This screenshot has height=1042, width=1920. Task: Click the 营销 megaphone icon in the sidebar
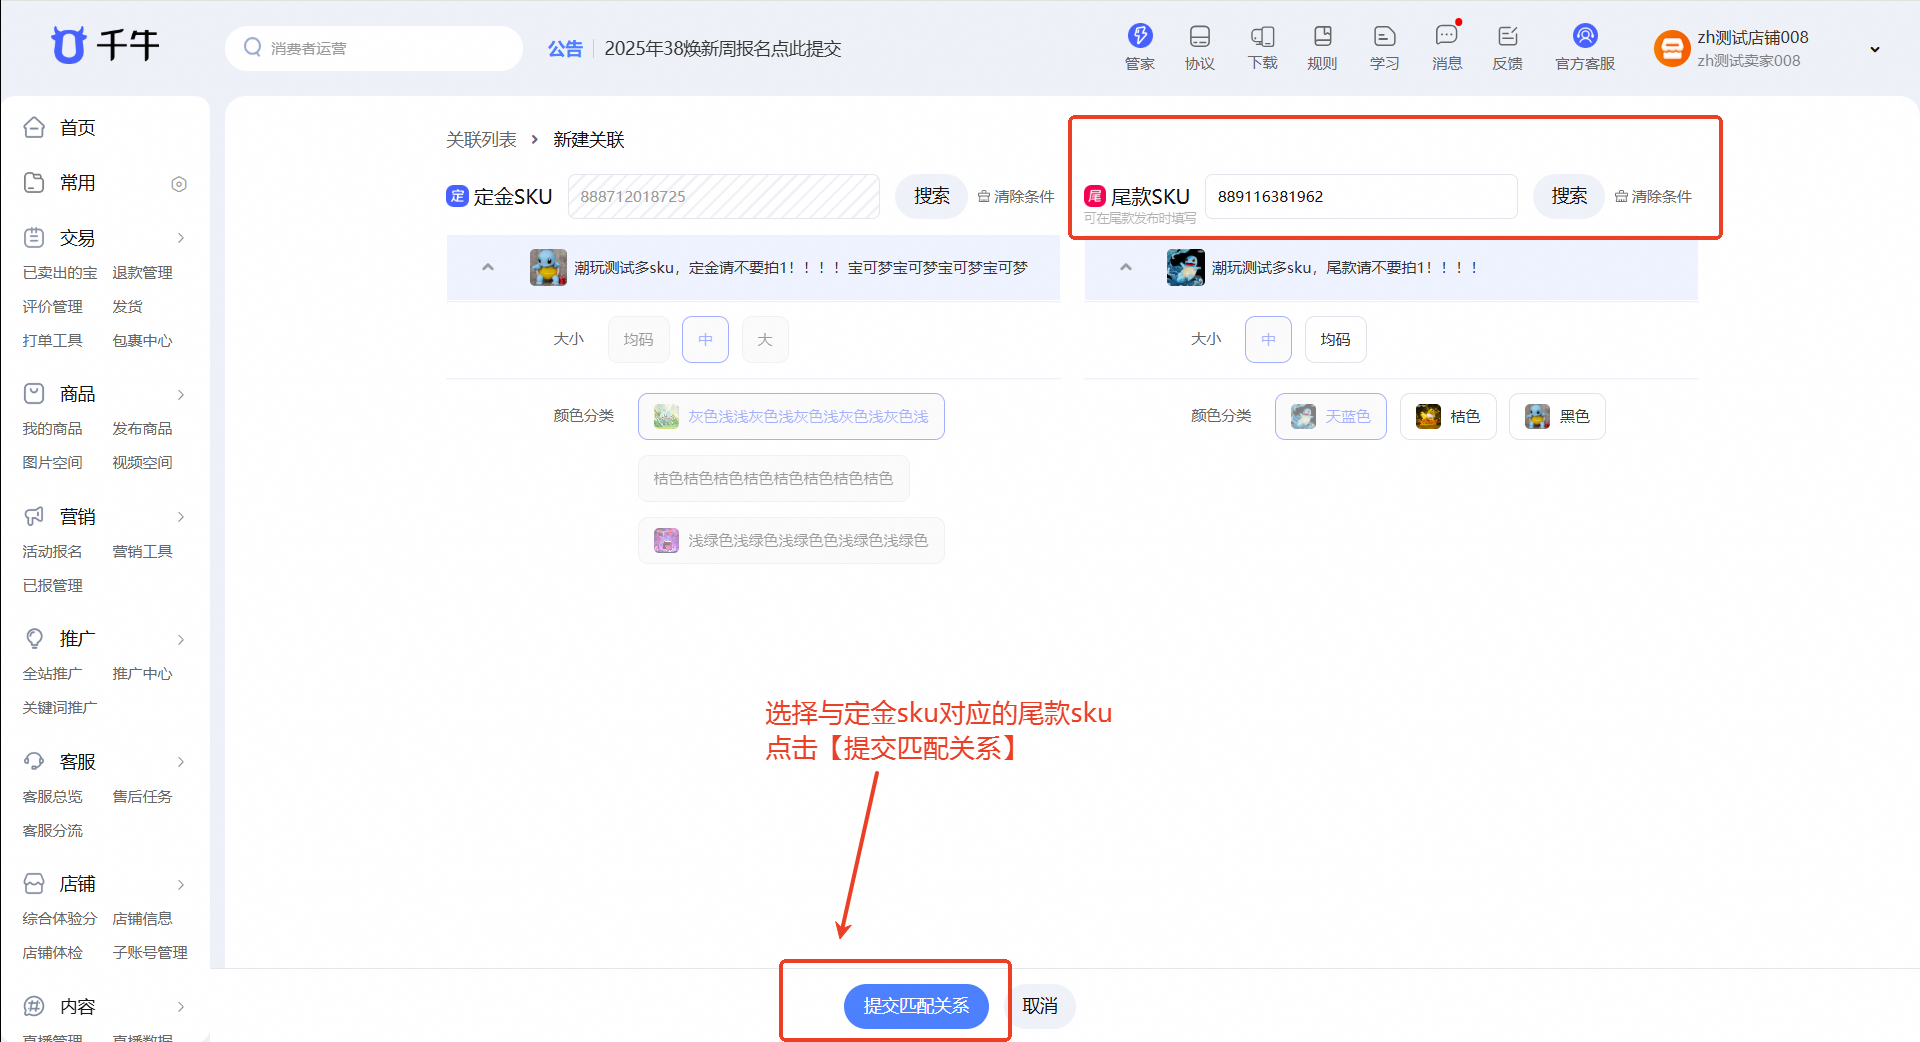34,516
